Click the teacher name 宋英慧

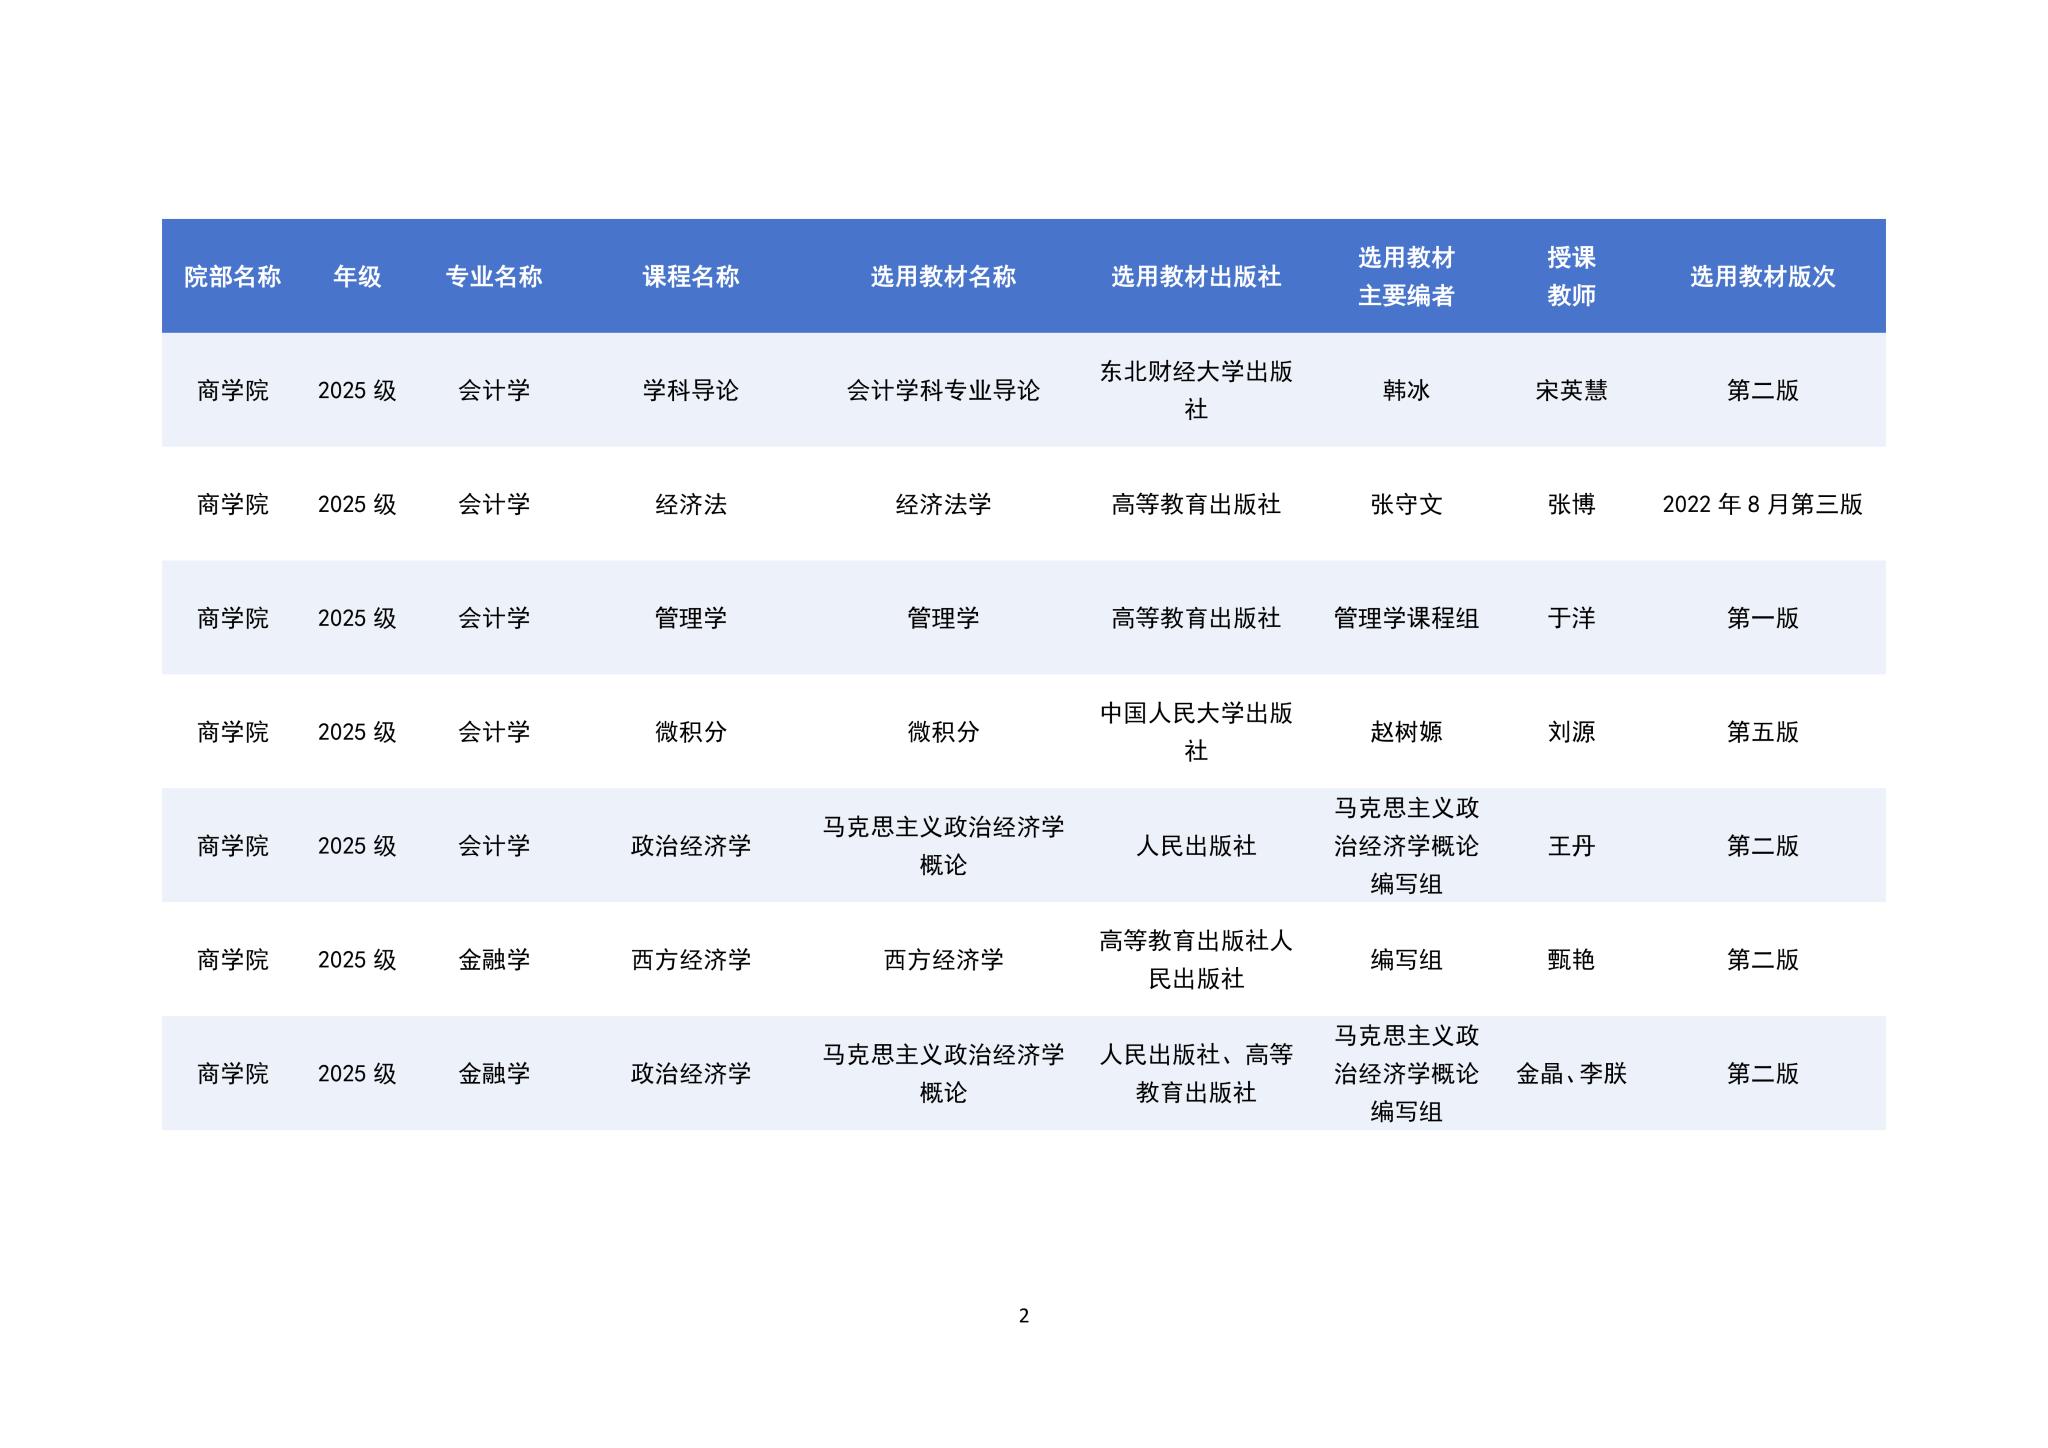click(x=1571, y=391)
